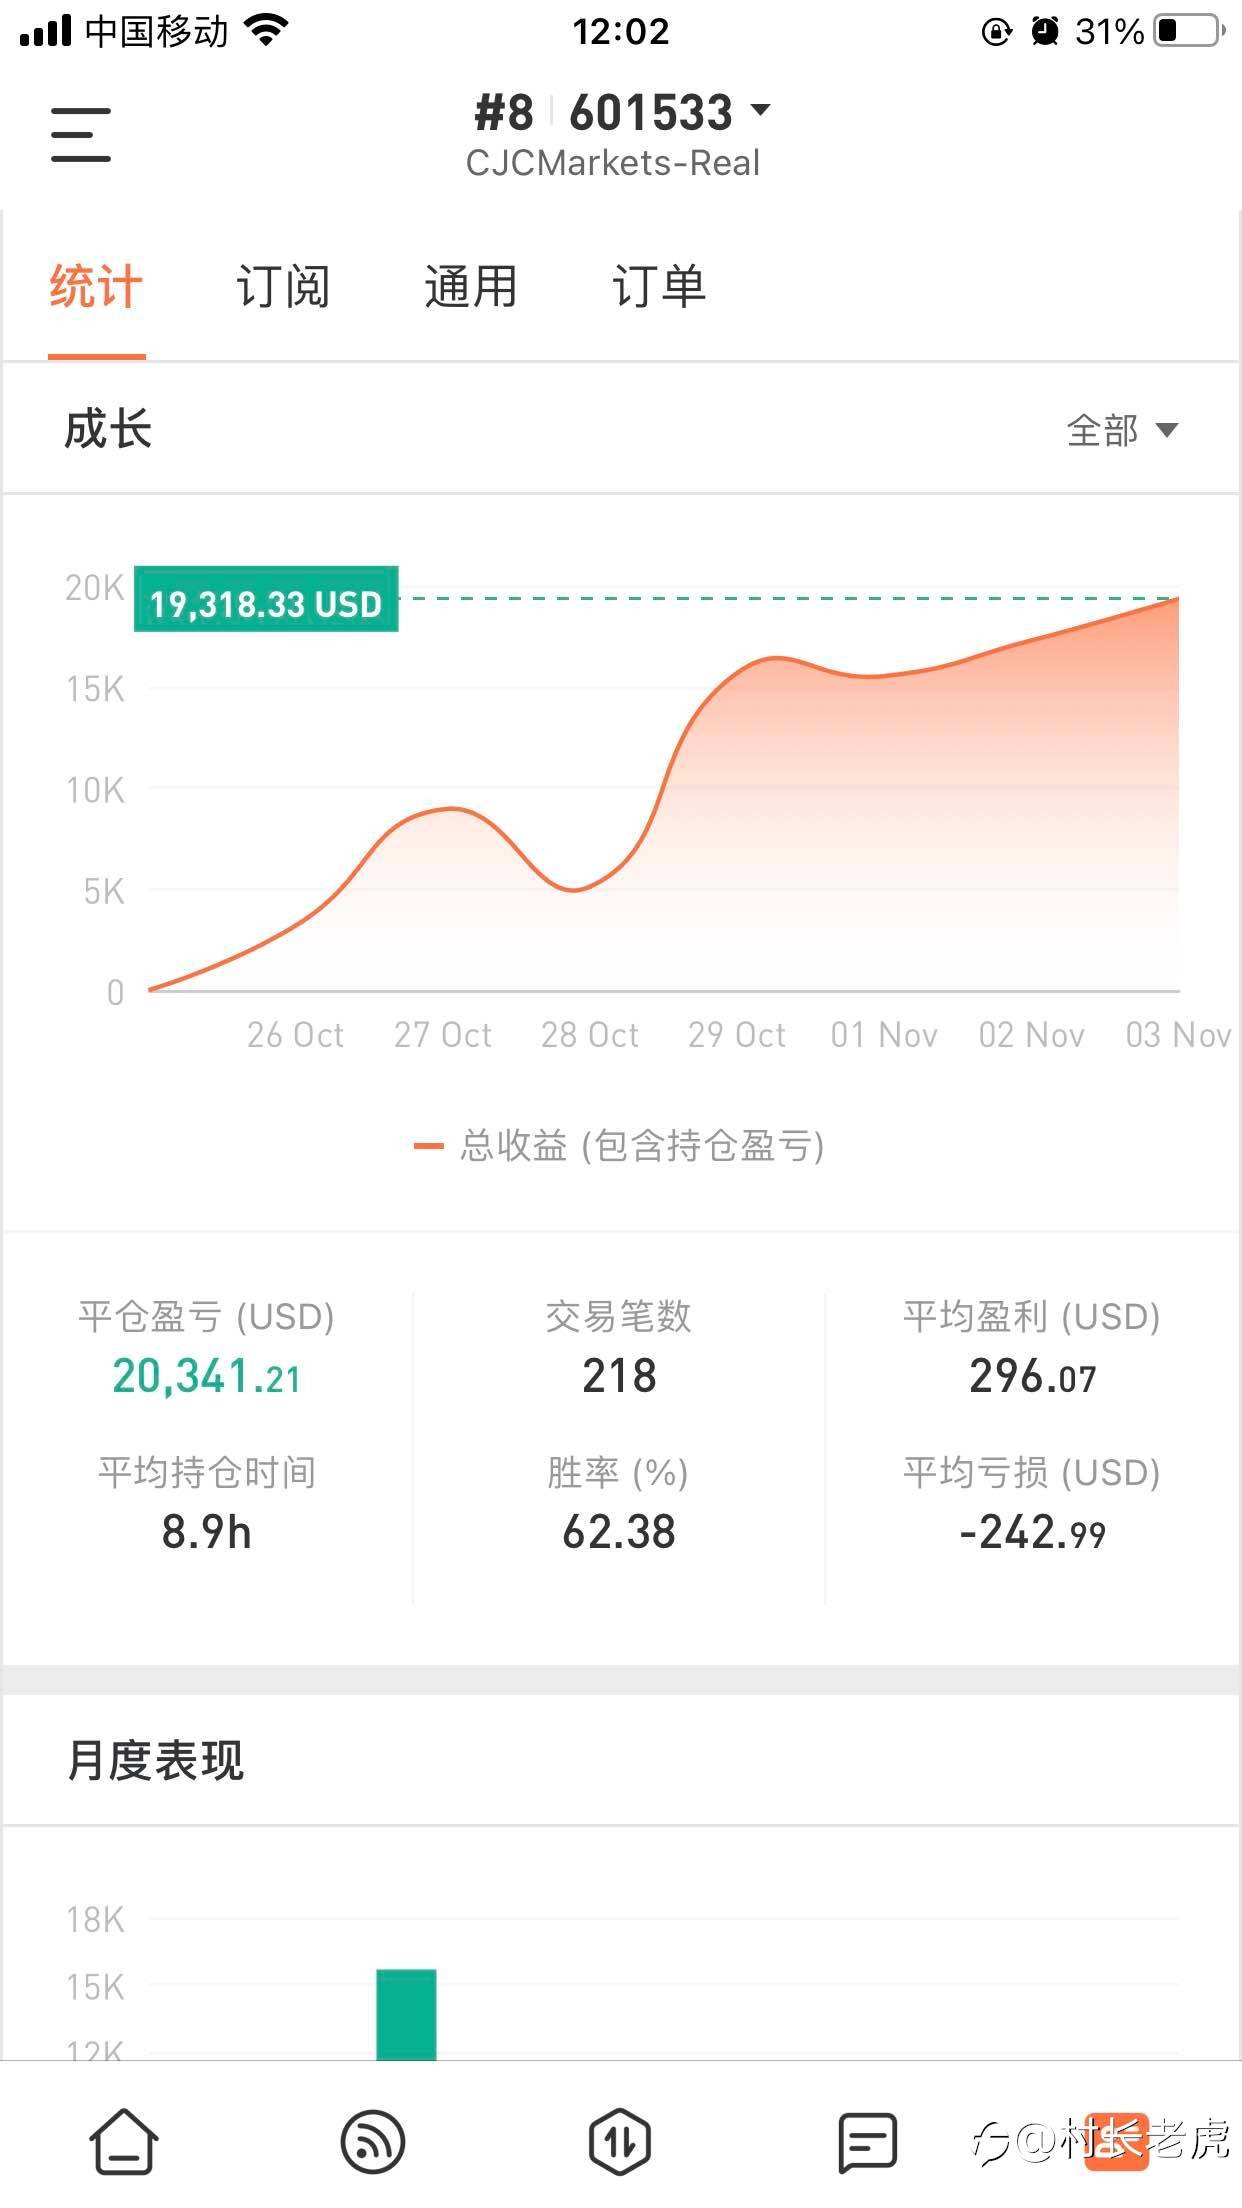Open the 全部 time range dropdown
Screen dimensions: 1242x2208
pos(1122,431)
